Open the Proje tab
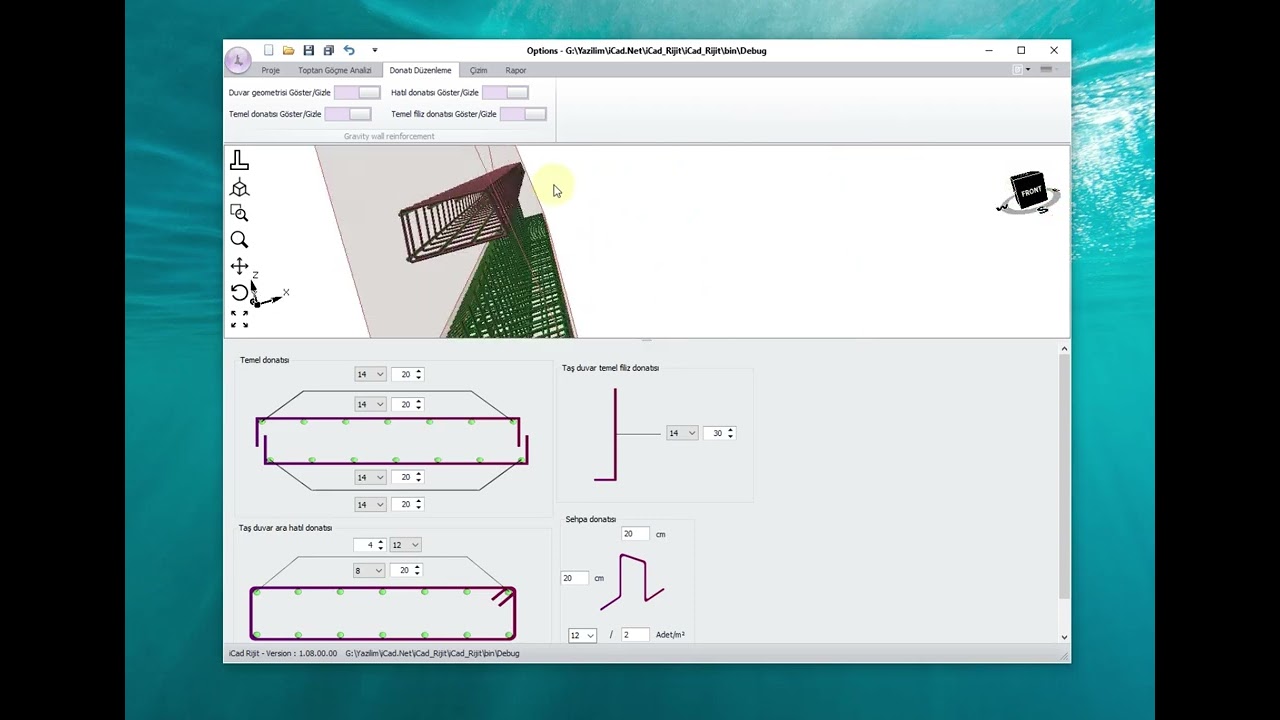 pyautogui.click(x=270, y=70)
